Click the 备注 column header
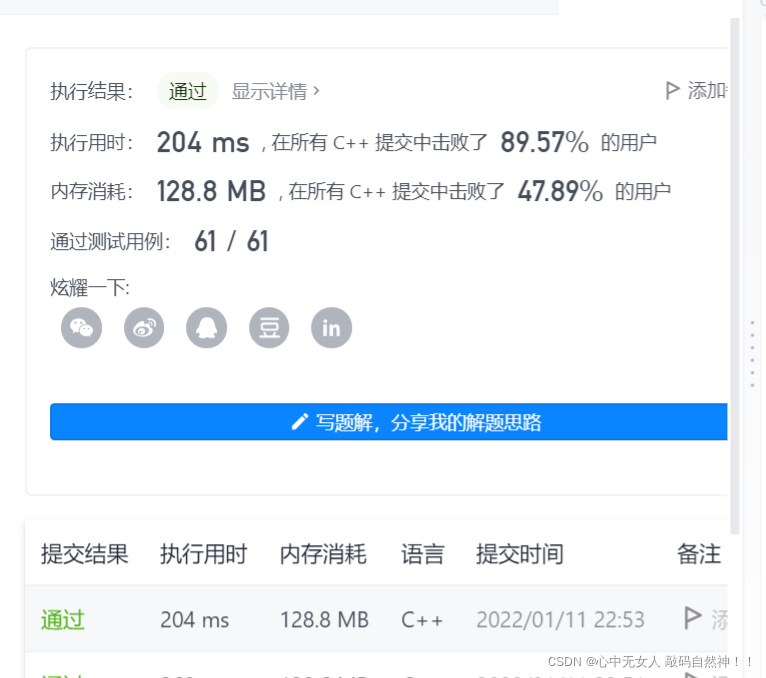The image size is (766, 678). 699,554
